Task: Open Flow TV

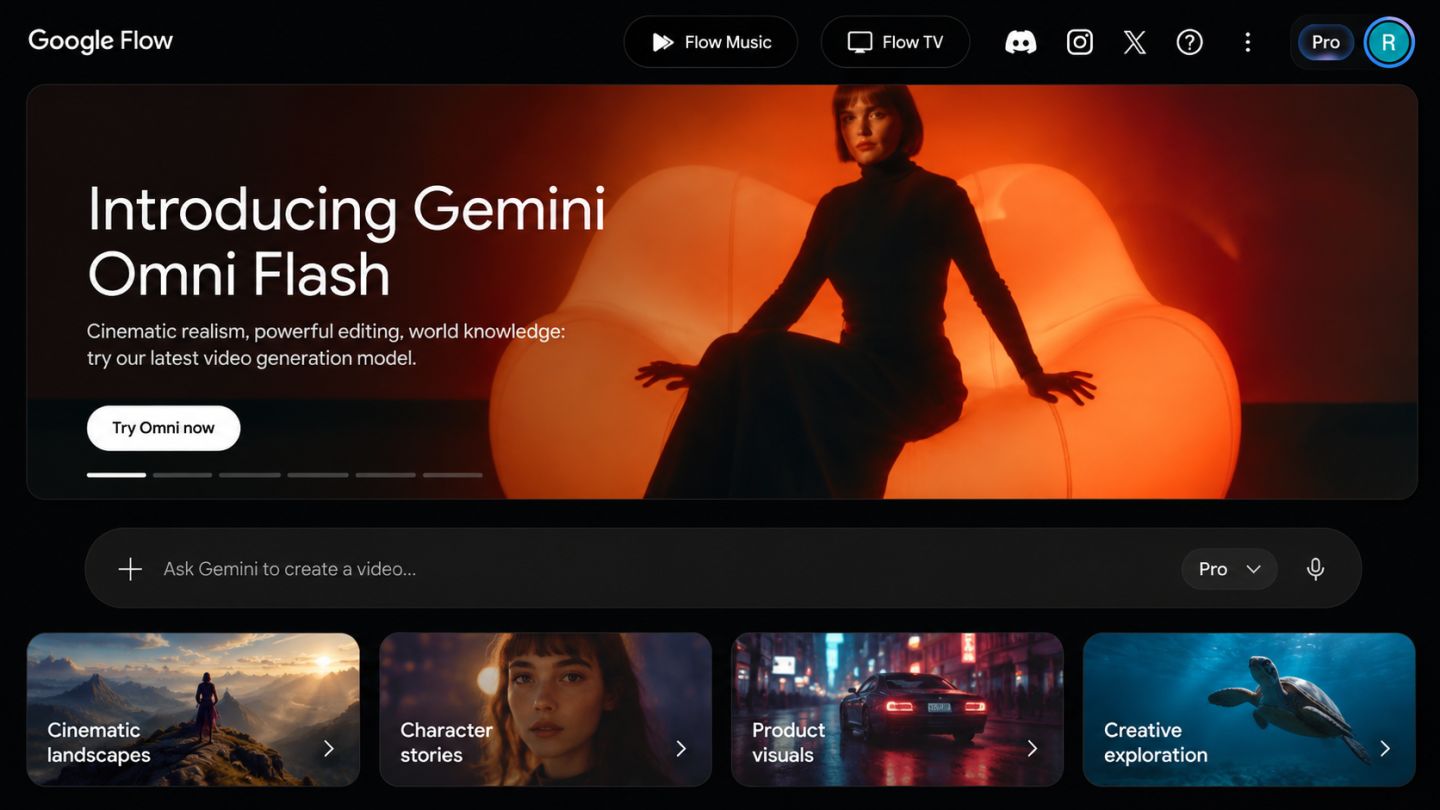Action: coord(895,42)
